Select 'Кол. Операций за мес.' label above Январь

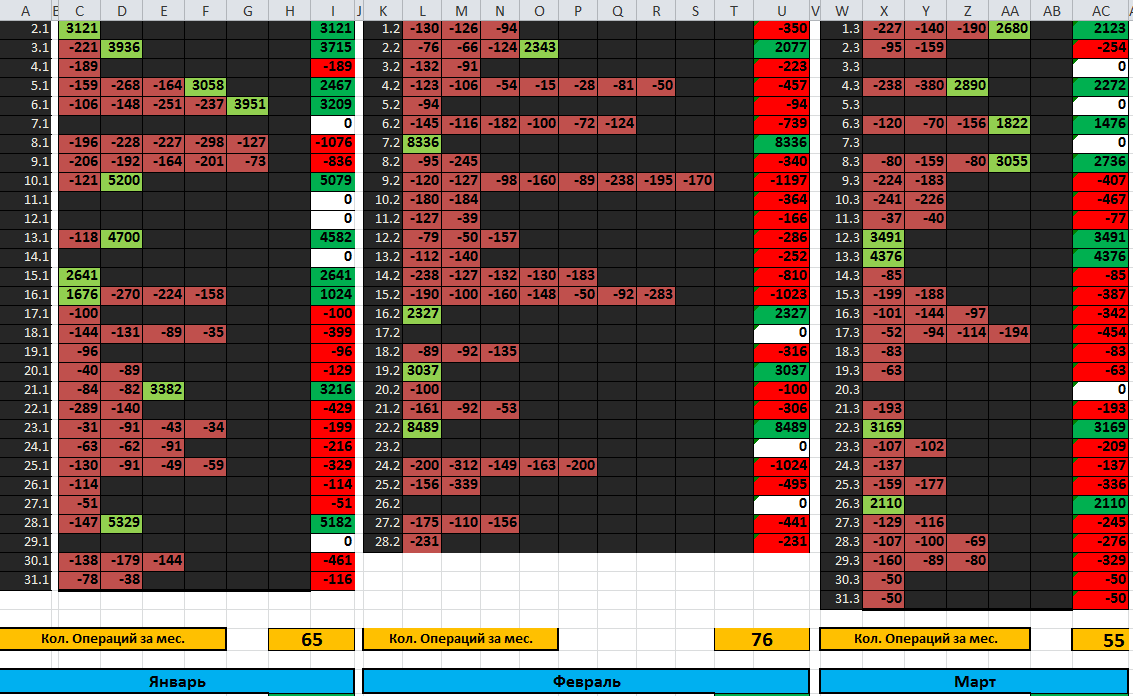click(x=113, y=639)
